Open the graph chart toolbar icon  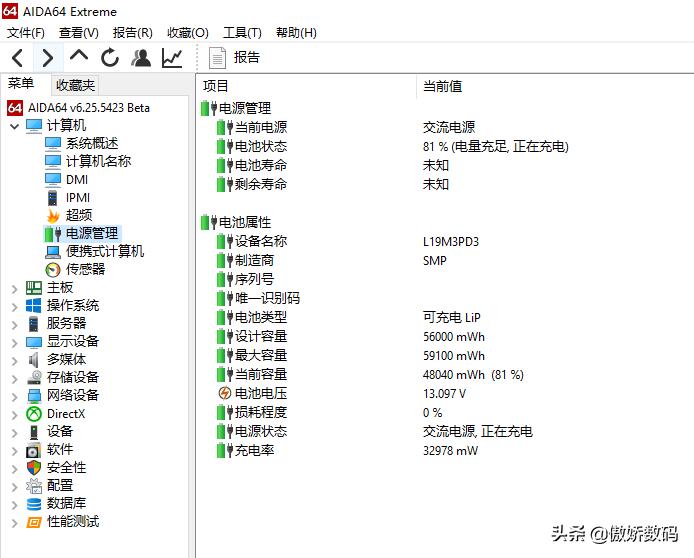pyautogui.click(x=172, y=58)
